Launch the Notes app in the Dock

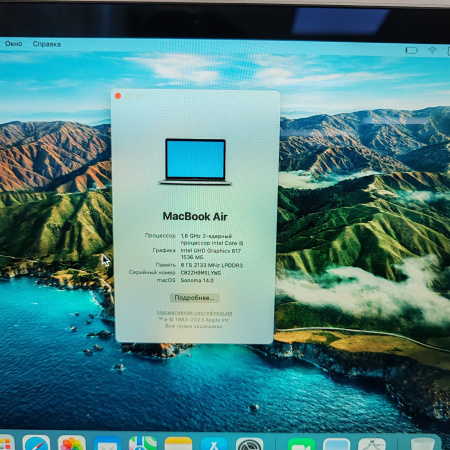tap(178, 444)
